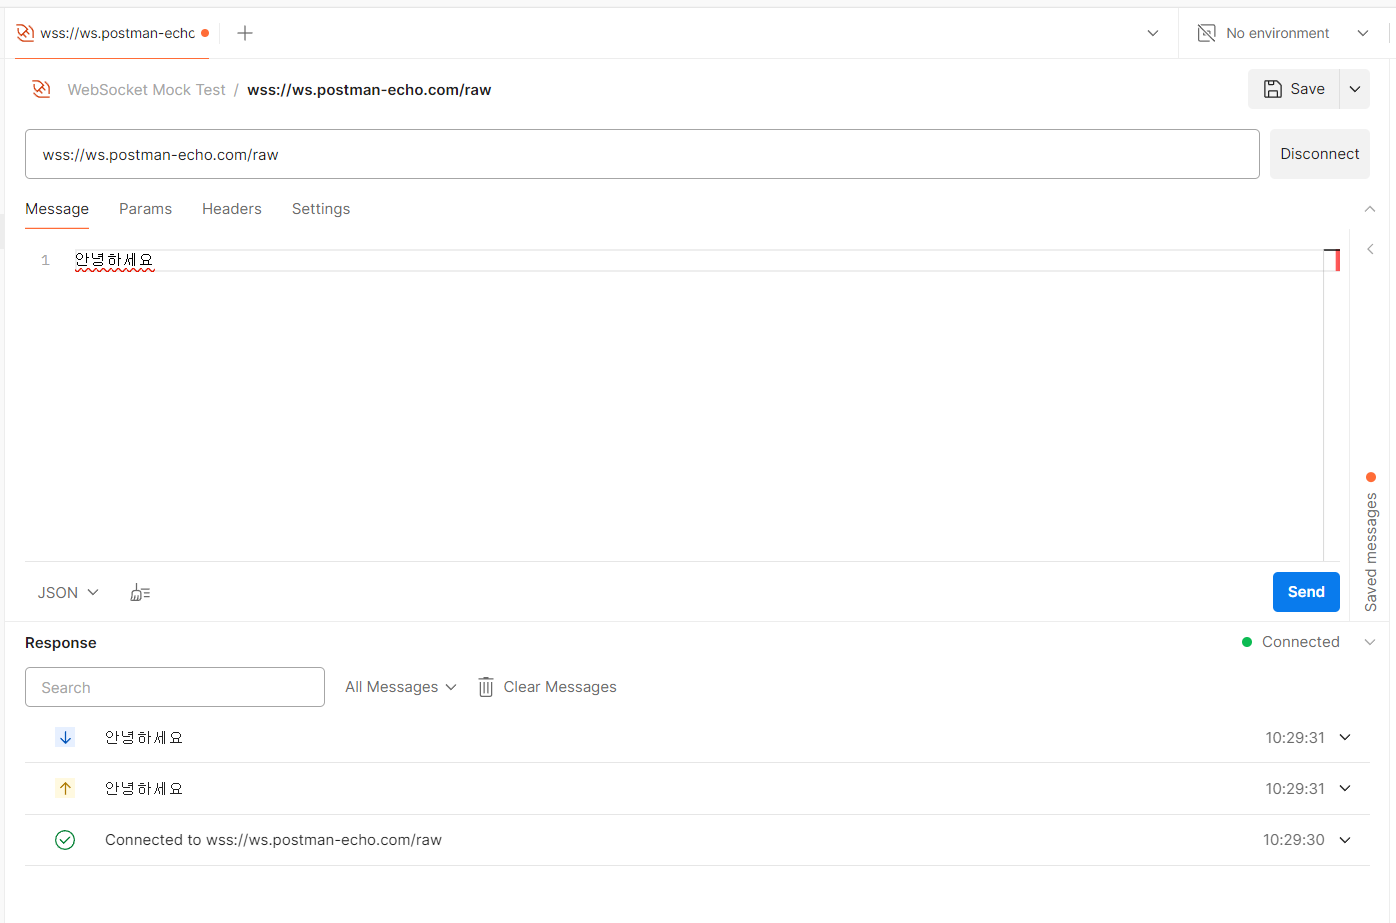The height and width of the screenshot is (923, 1396).
Task: Click the received-message down arrow icon
Action: coord(65,737)
